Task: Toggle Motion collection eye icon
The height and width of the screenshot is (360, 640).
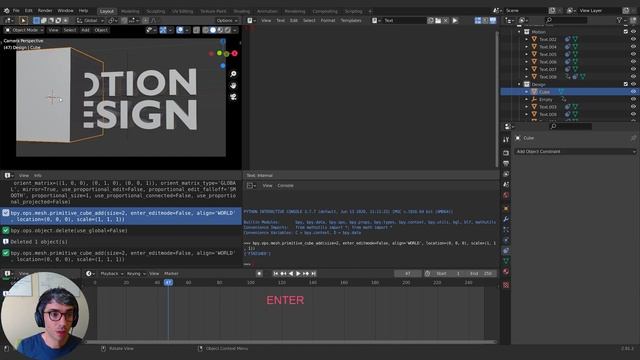Action: pyautogui.click(x=633, y=31)
